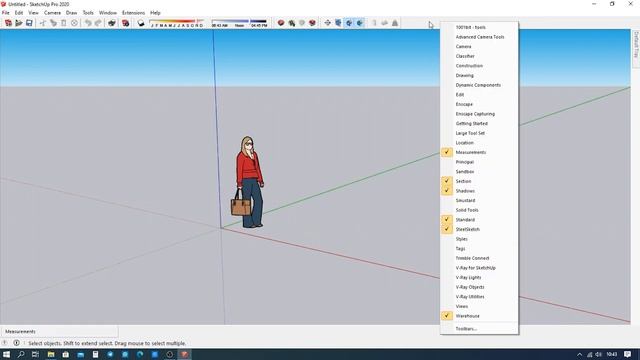Open the View menu
Viewport: 640px width, 360px height.
pos(33,13)
